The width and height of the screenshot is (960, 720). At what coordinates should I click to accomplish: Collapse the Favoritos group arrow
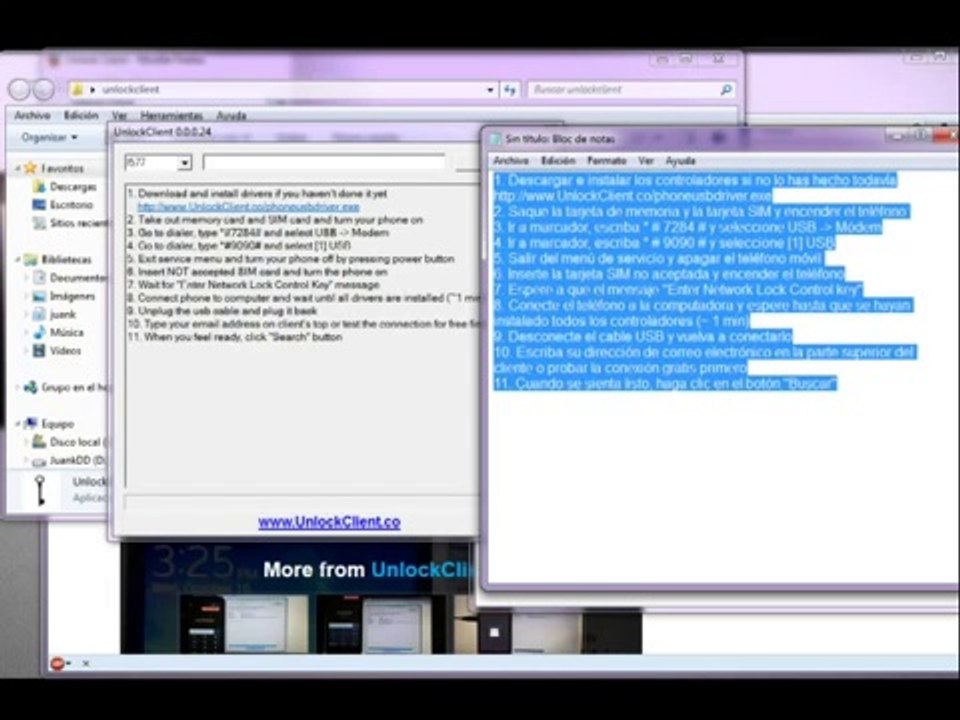pos(17,168)
